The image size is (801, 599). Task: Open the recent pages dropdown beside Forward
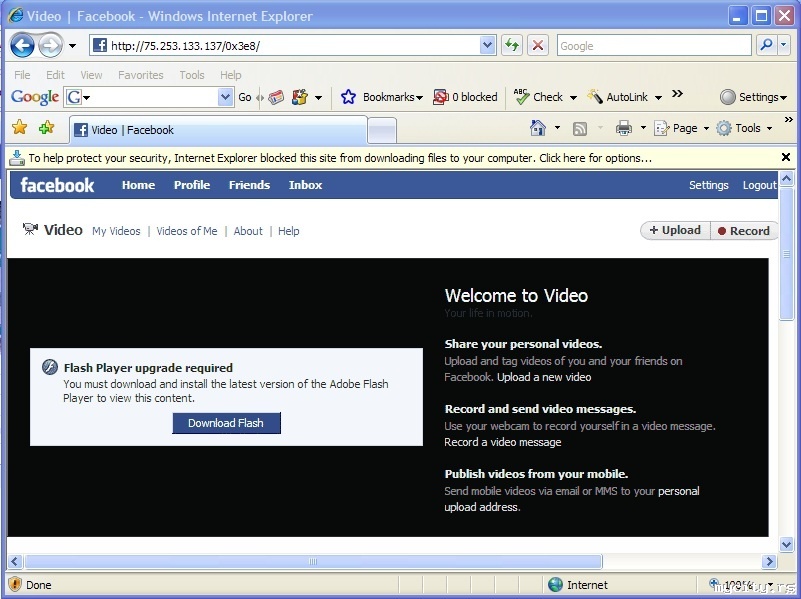click(73, 46)
